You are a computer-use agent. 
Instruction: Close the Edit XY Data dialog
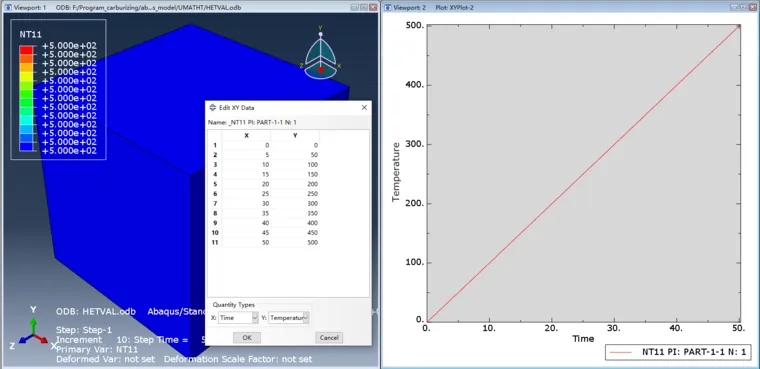pyautogui.click(x=364, y=108)
